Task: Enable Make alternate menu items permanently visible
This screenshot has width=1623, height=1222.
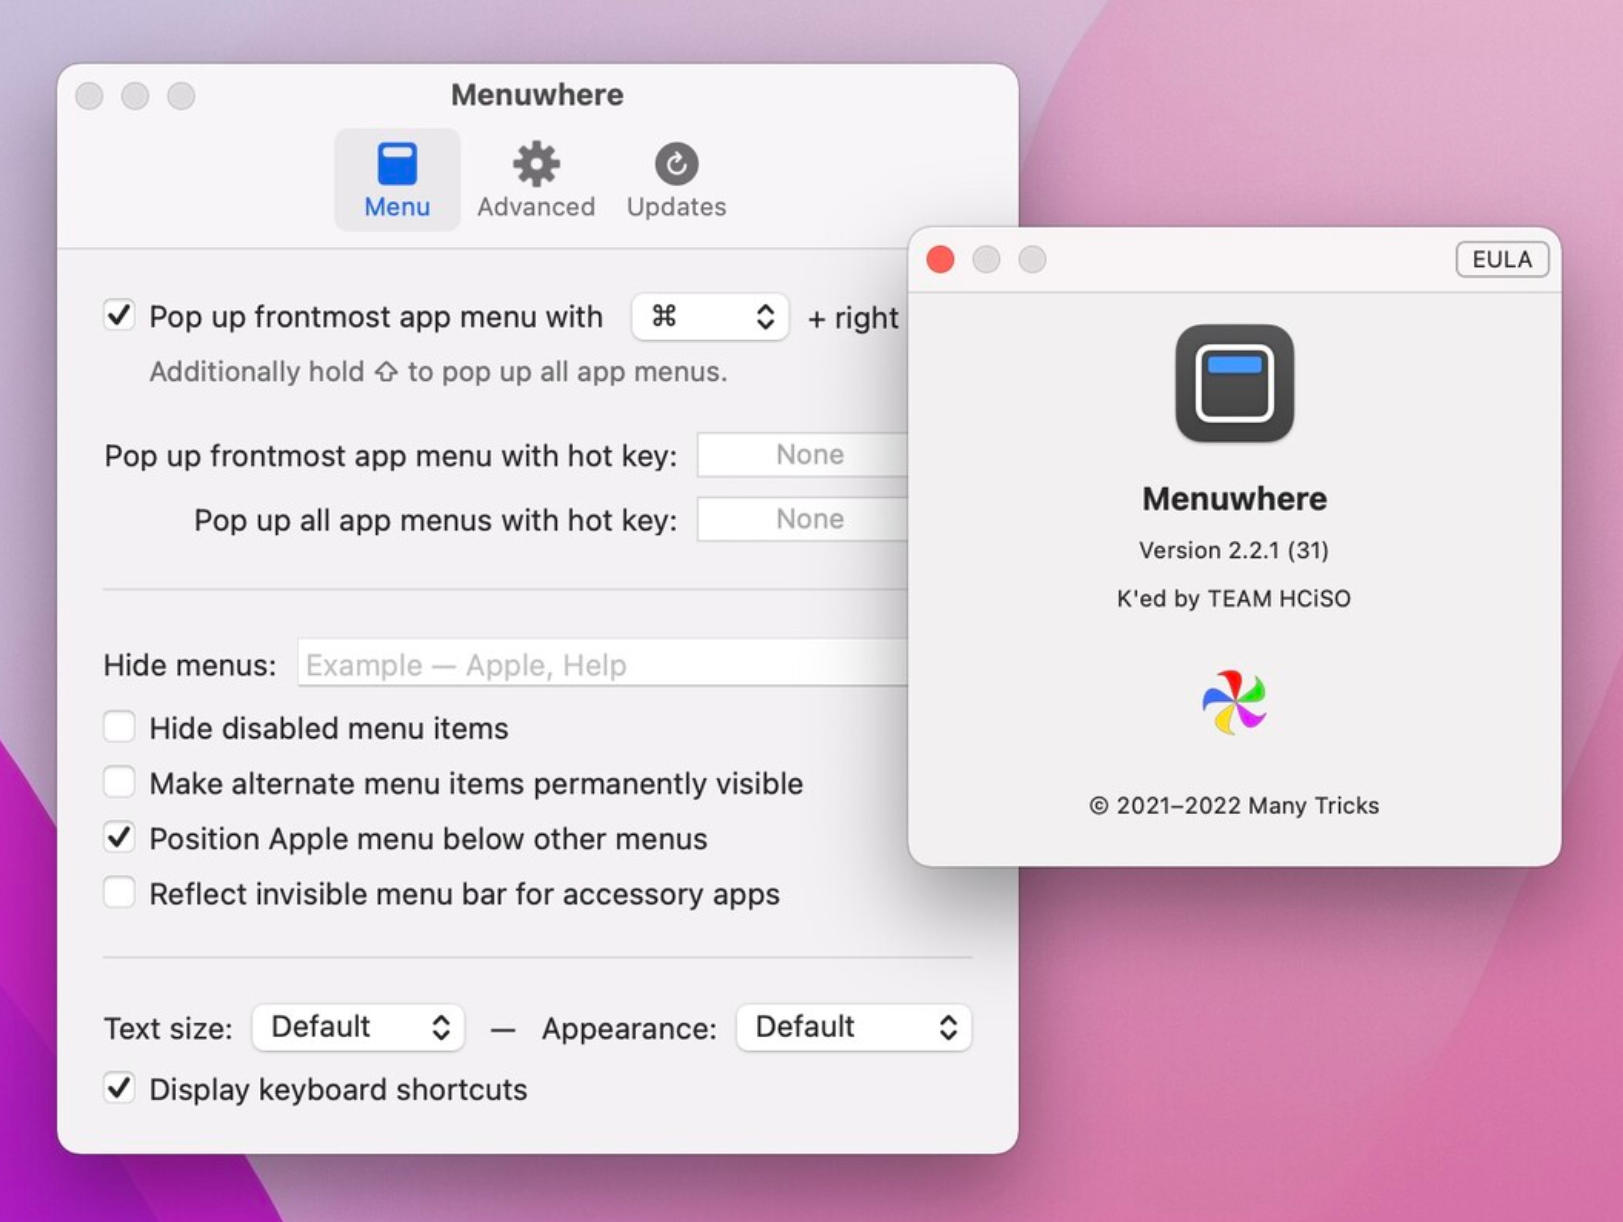Action: pyautogui.click(x=119, y=782)
